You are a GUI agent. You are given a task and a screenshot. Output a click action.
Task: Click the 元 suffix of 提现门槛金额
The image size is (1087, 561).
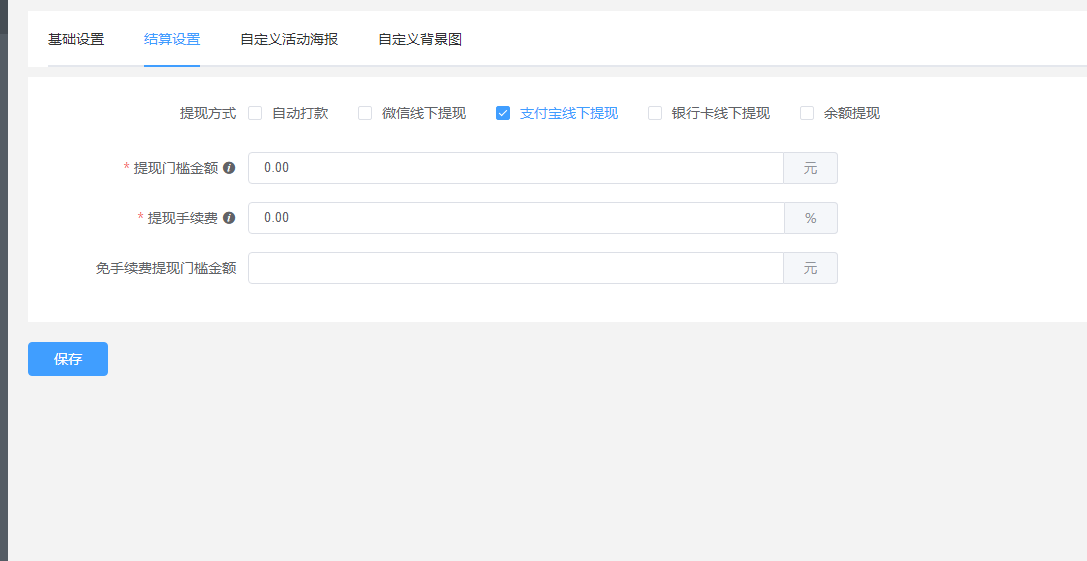[810, 168]
